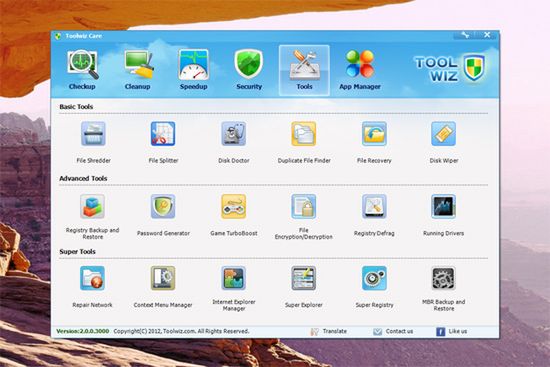Click the Advanced Tools heading
Screen dimensions: 550x367
point(83,179)
